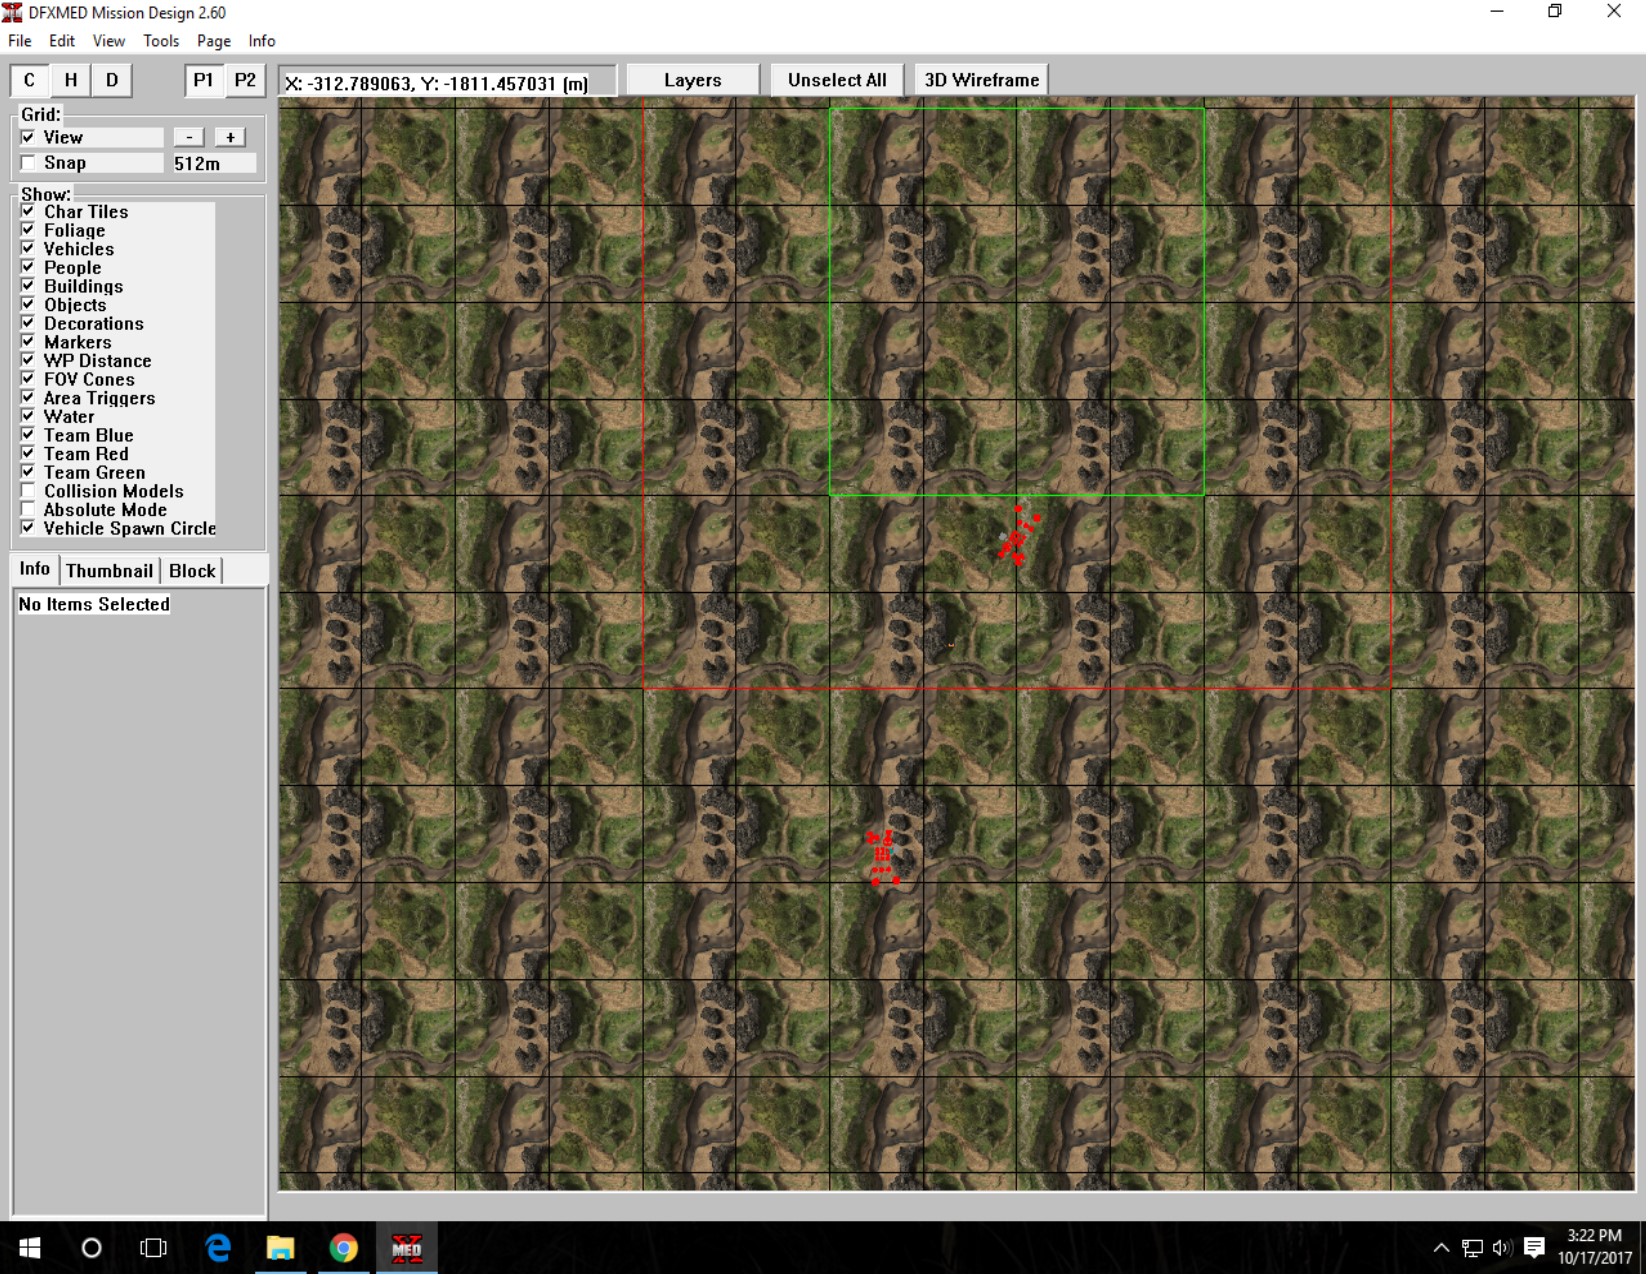
Task: Toggle Team Red checkbox
Action: tap(28, 454)
